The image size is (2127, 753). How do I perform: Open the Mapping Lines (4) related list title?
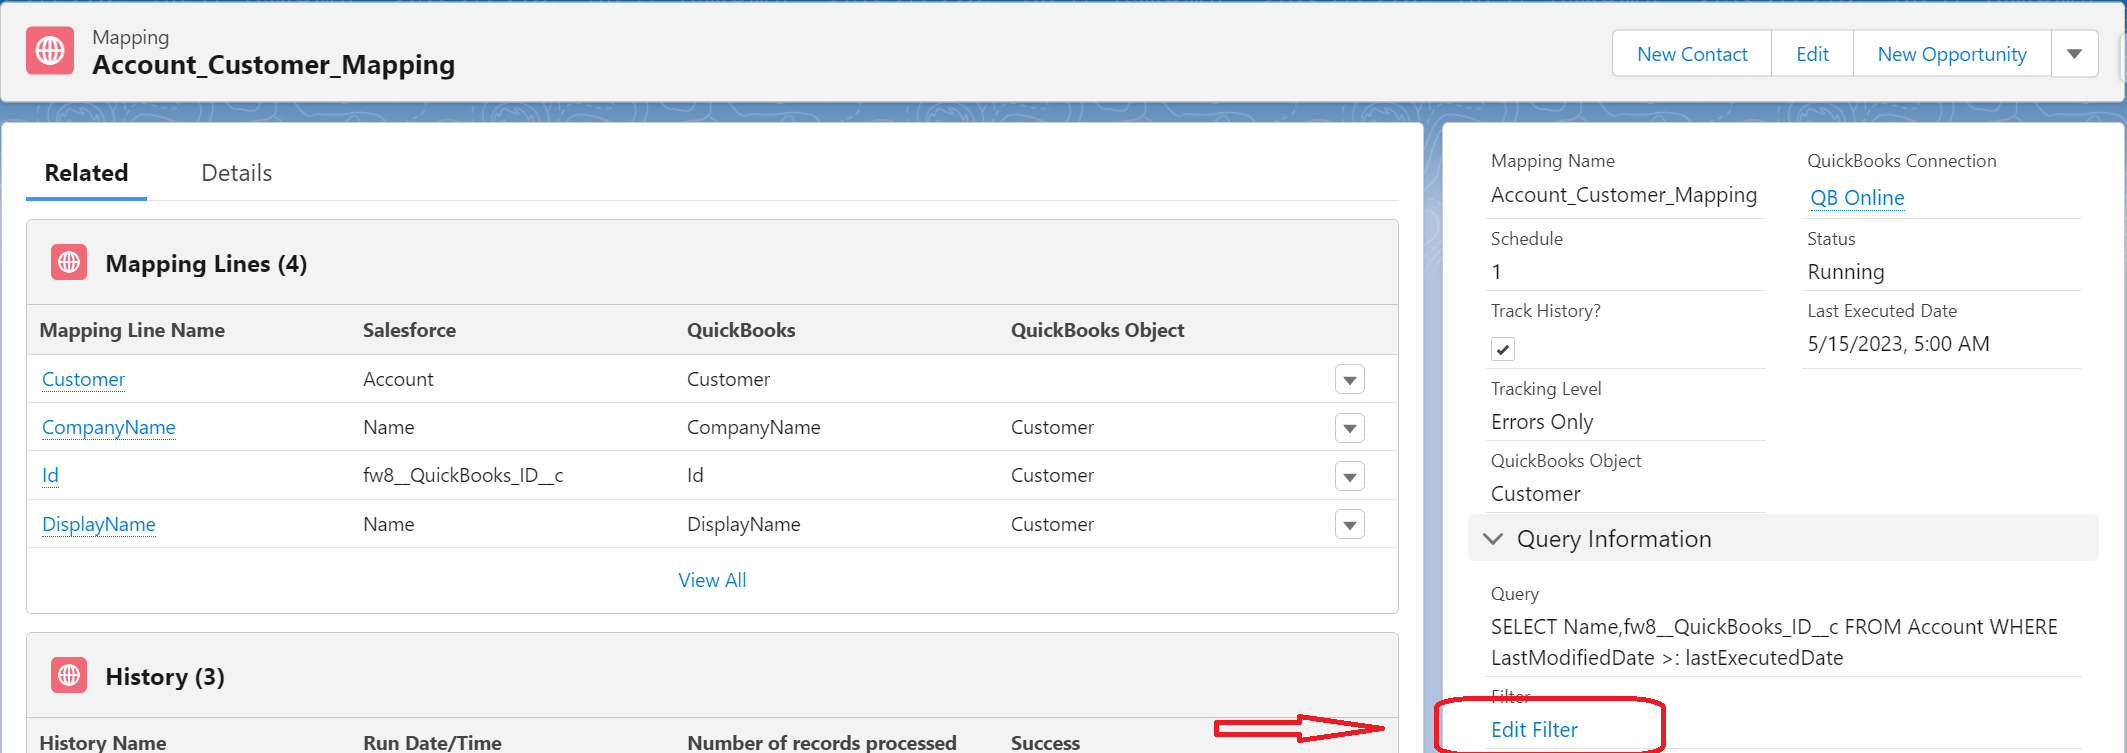206,264
